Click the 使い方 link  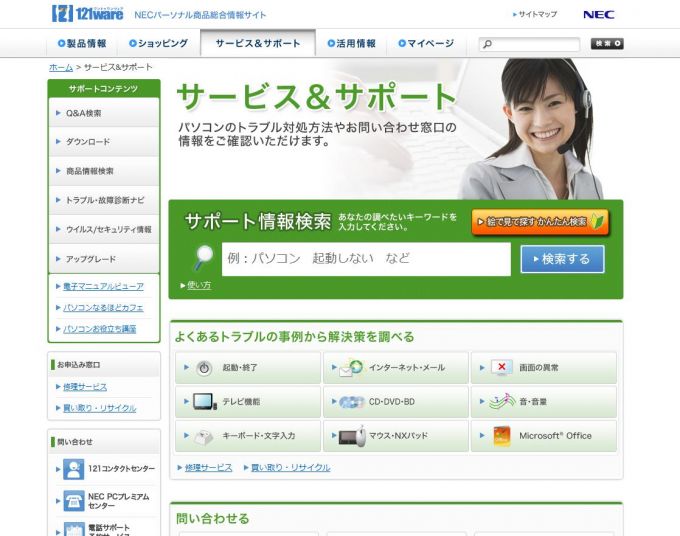199,285
